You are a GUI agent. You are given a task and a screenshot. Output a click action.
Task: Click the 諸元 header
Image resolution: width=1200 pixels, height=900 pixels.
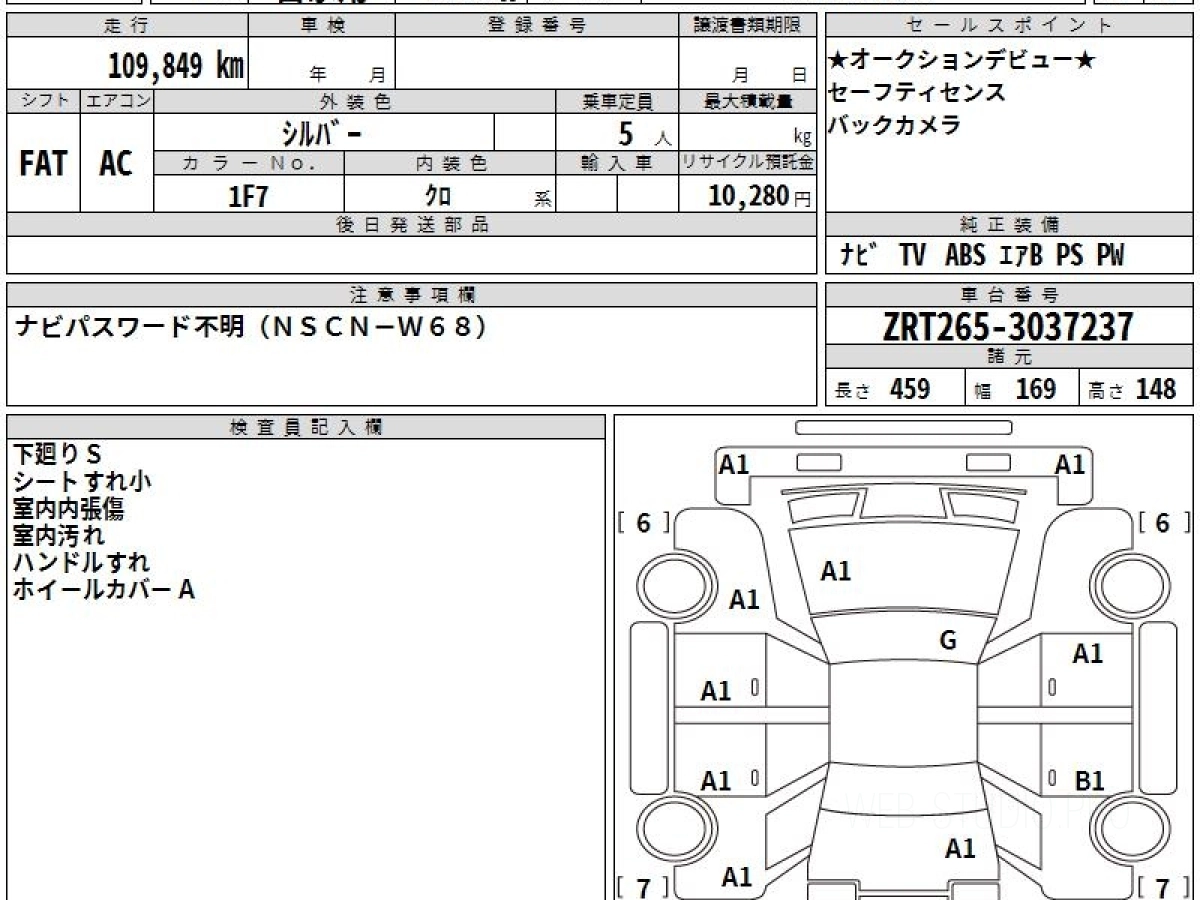[1010, 357]
